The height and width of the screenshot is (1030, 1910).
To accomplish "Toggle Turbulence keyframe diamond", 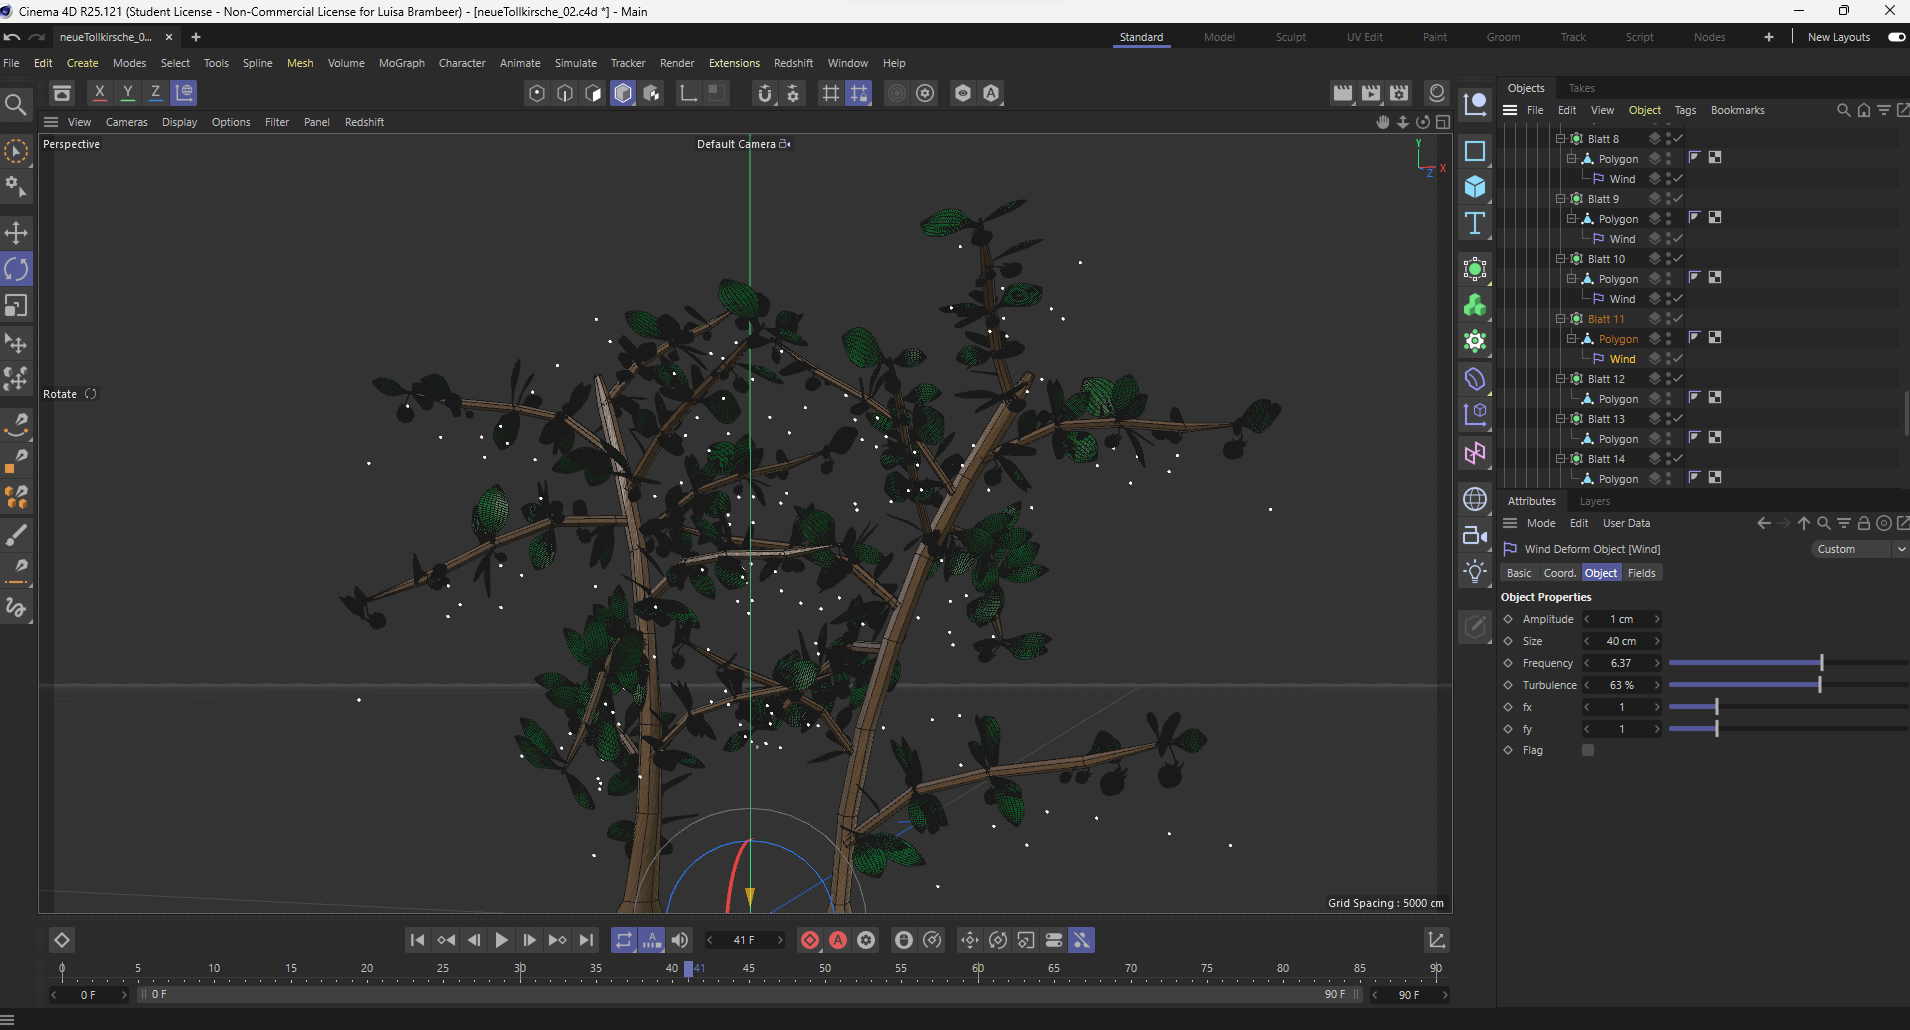I will [x=1508, y=685].
